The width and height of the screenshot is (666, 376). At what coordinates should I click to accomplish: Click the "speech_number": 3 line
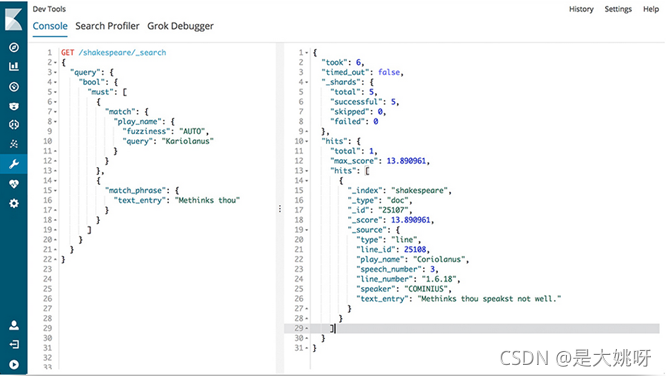pos(398,269)
